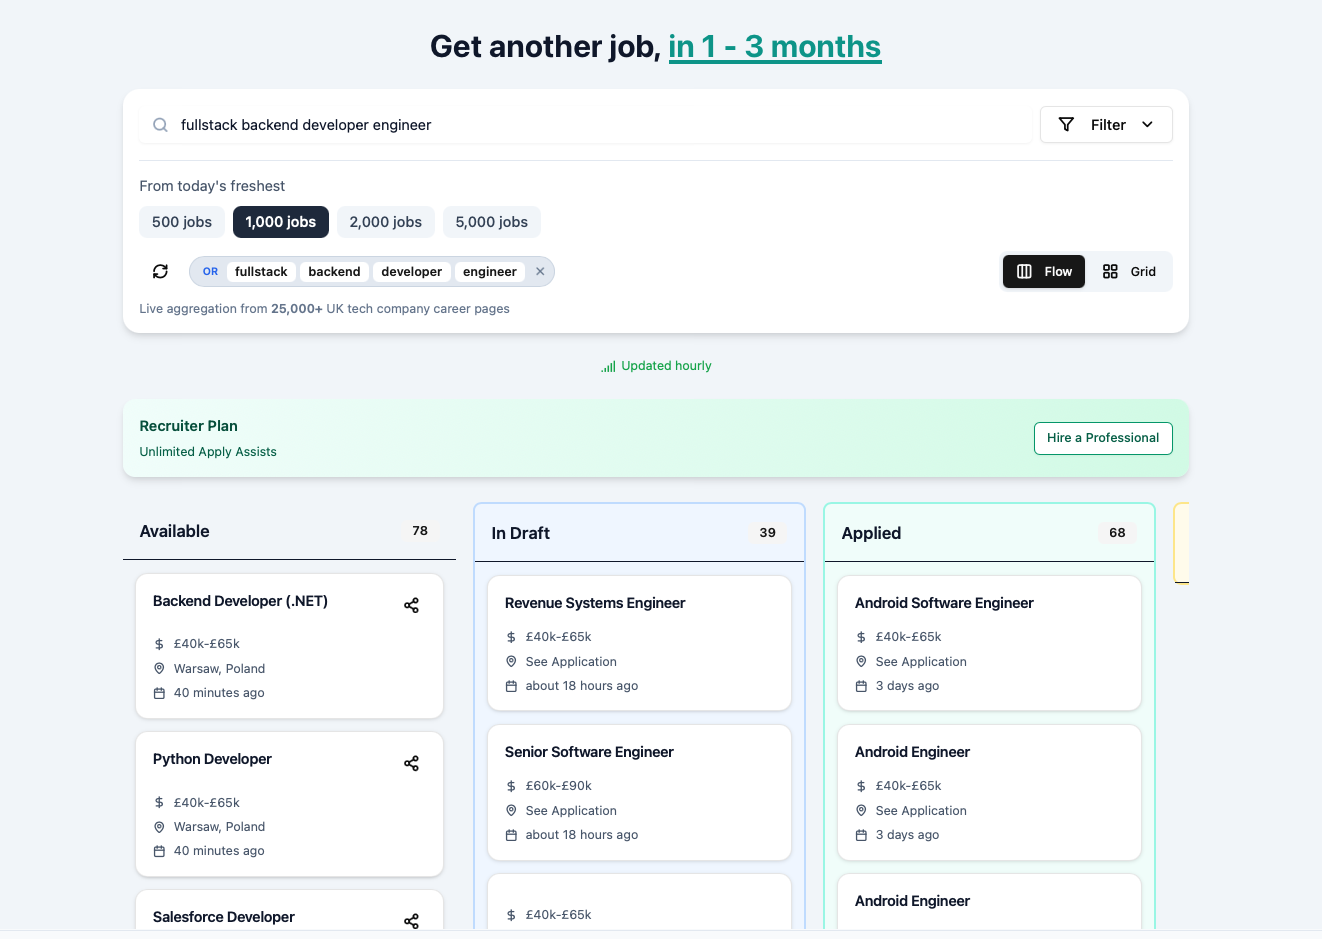The image size is (1322, 939).
Task: Select the 500 jobs option
Action: coord(182,222)
